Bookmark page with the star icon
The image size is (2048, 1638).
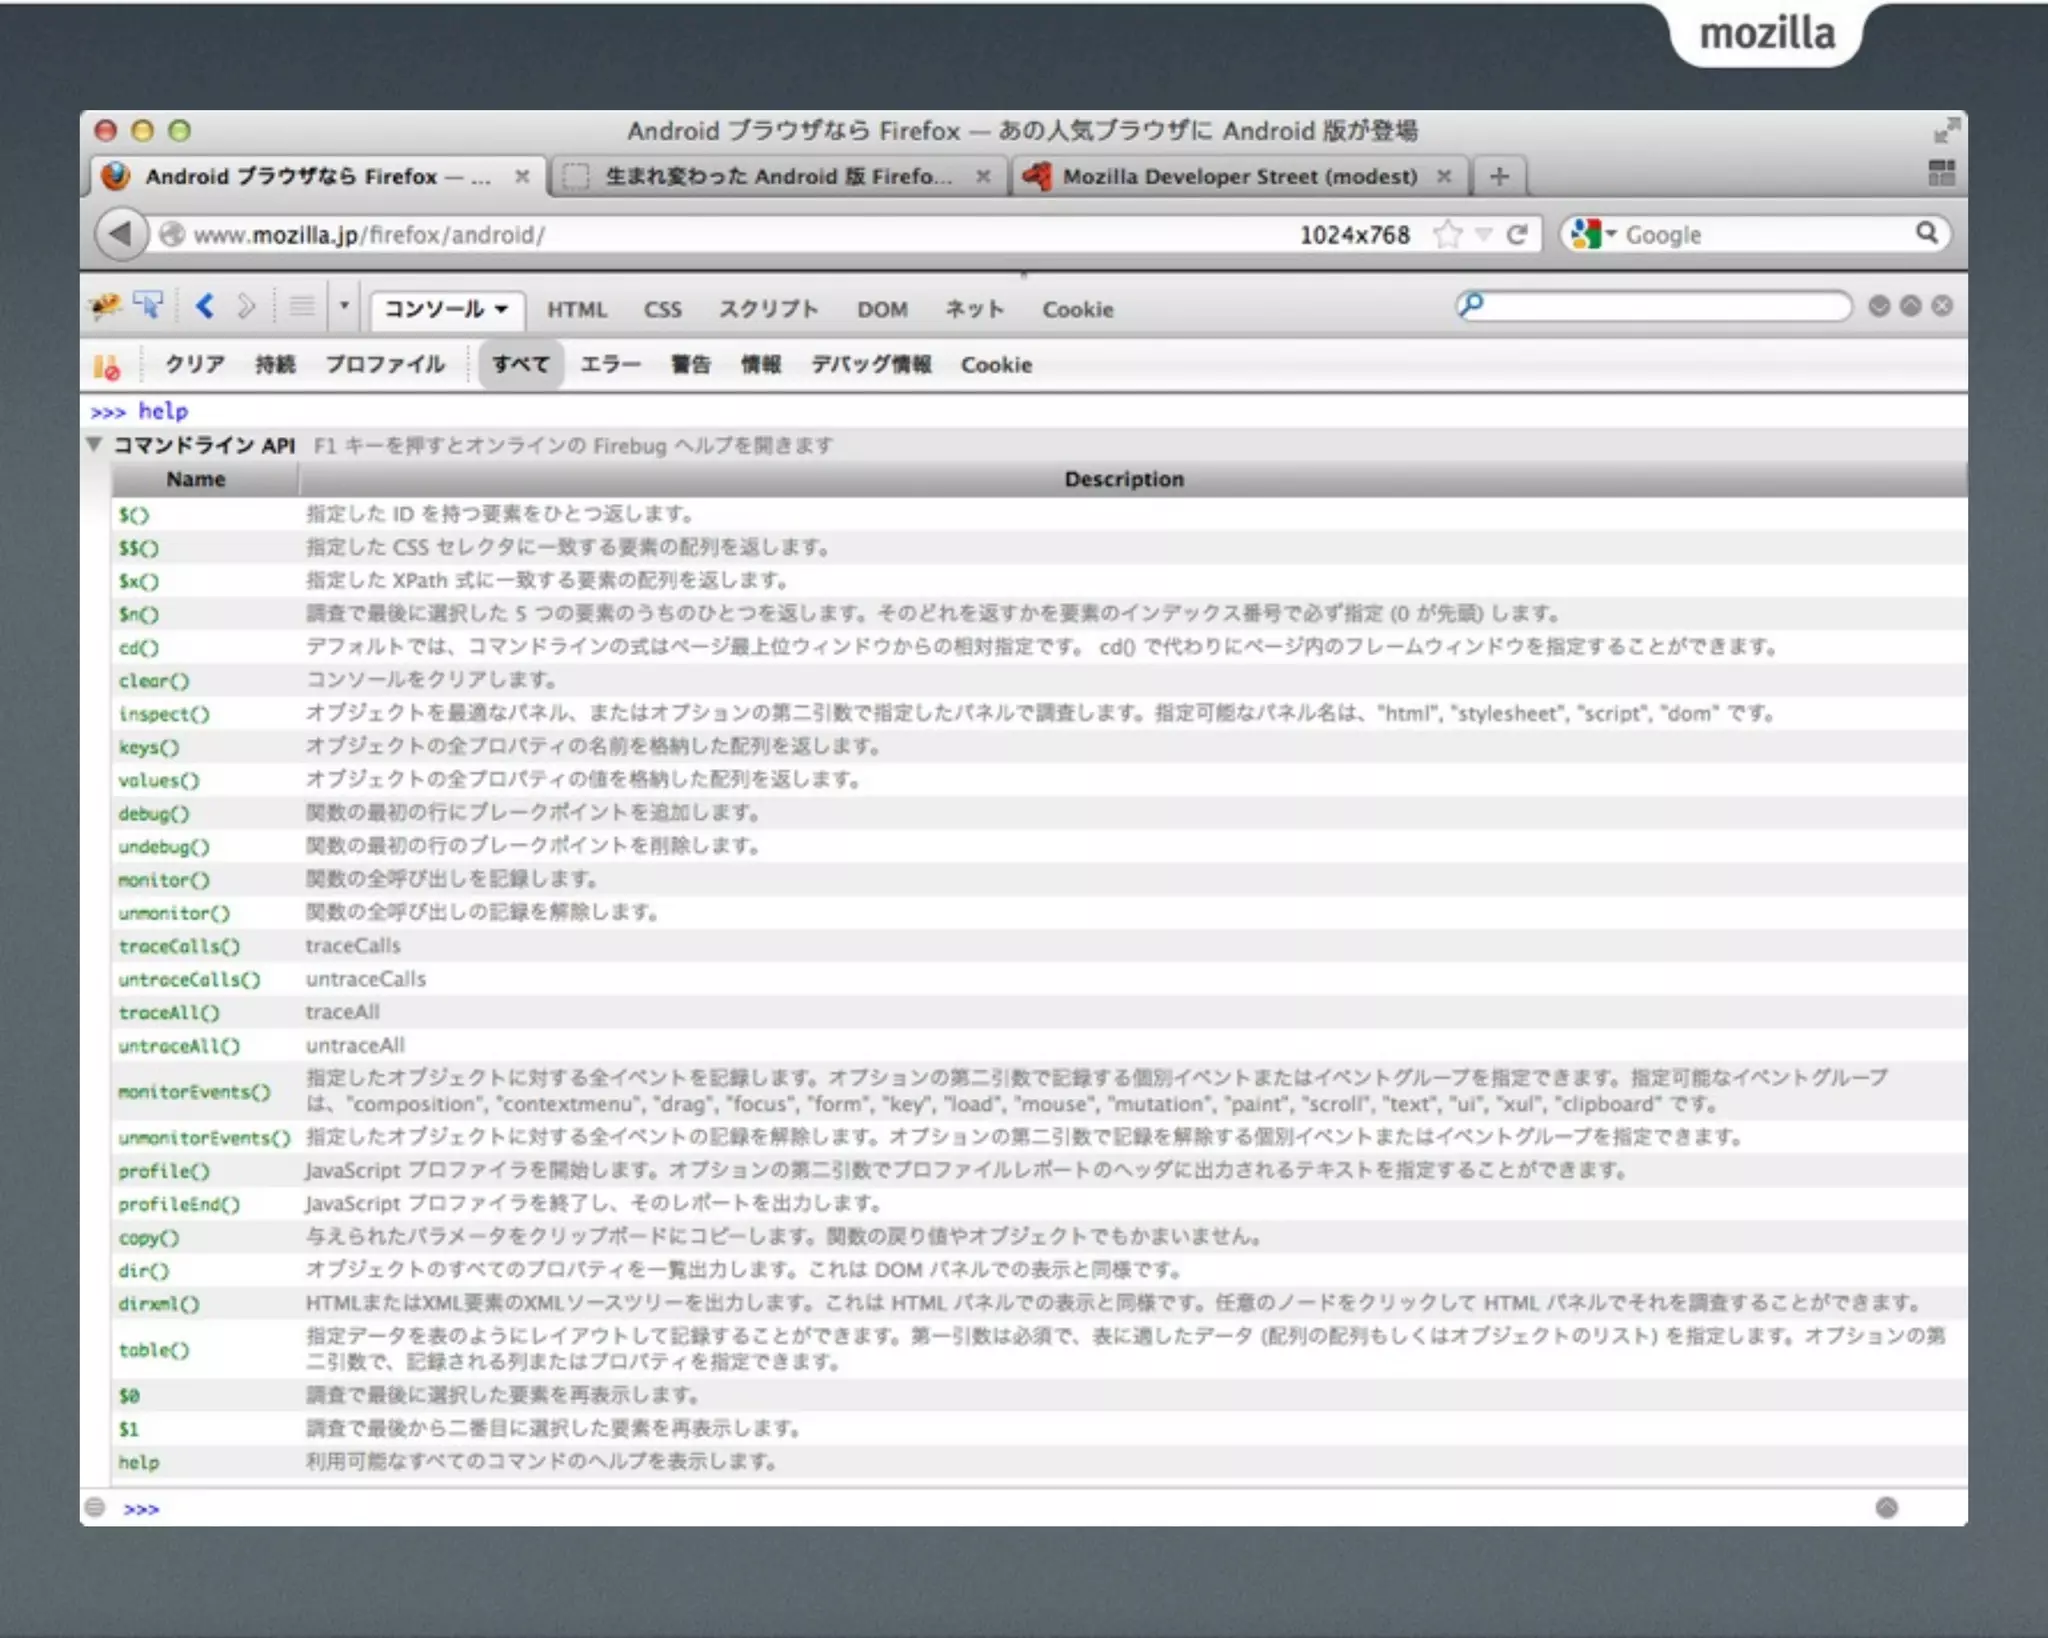coord(1446,234)
